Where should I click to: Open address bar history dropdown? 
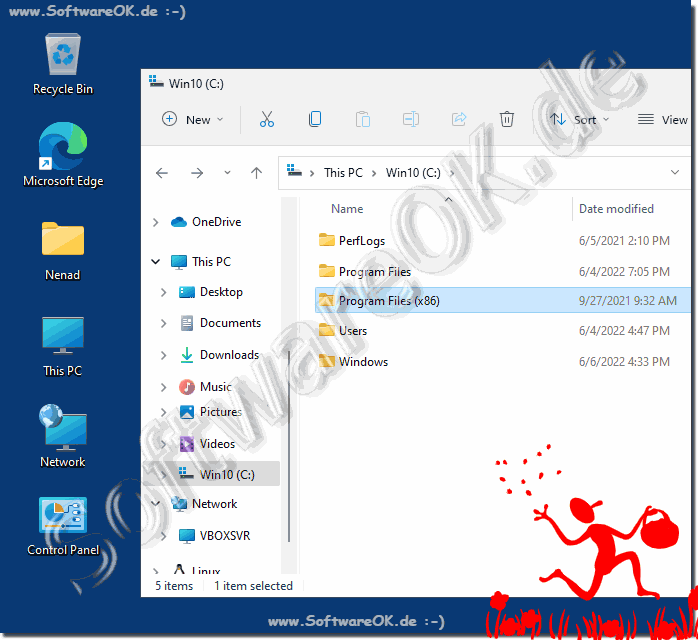(675, 173)
